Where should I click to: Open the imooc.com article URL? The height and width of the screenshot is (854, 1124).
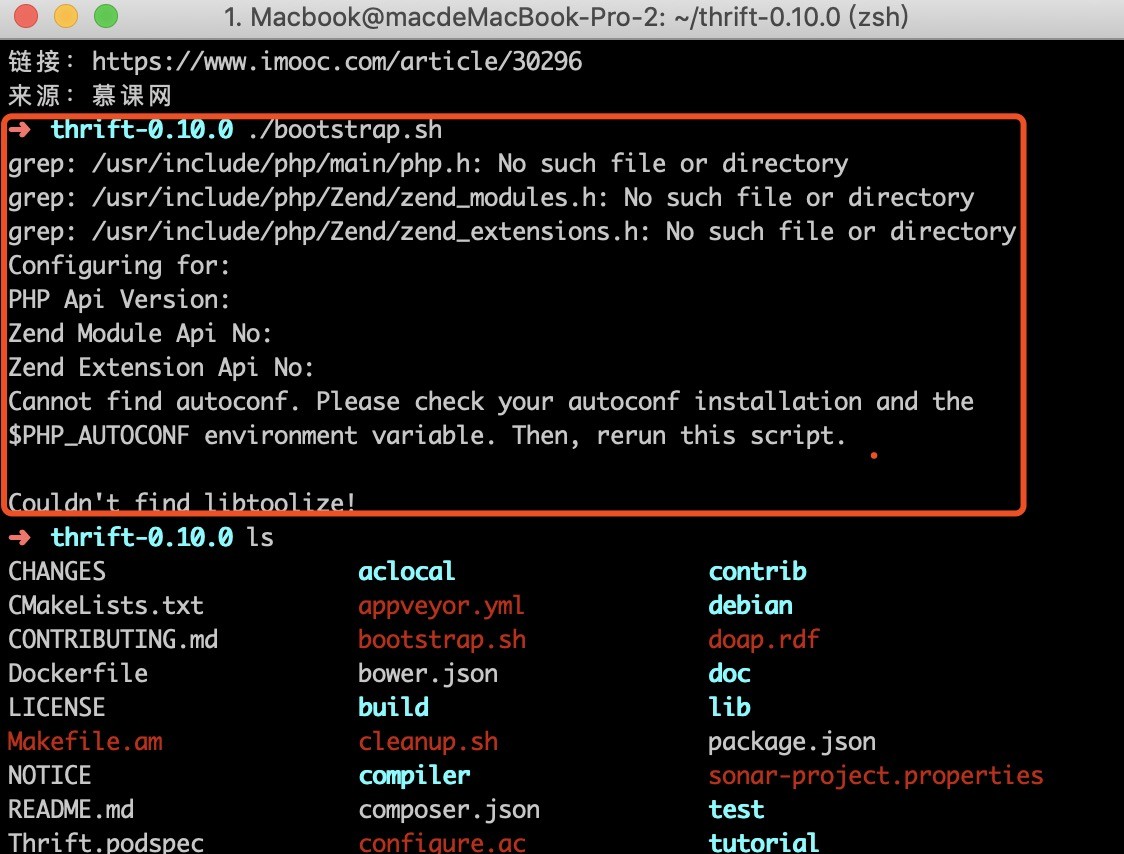click(x=337, y=62)
